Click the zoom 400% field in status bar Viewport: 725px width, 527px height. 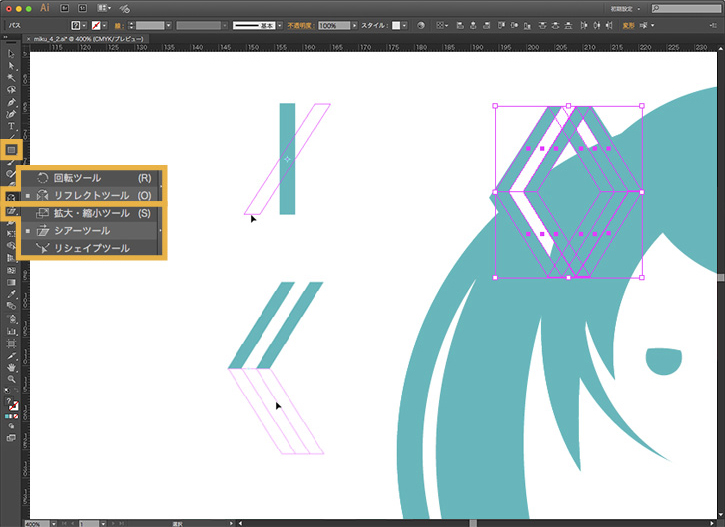tap(37, 524)
